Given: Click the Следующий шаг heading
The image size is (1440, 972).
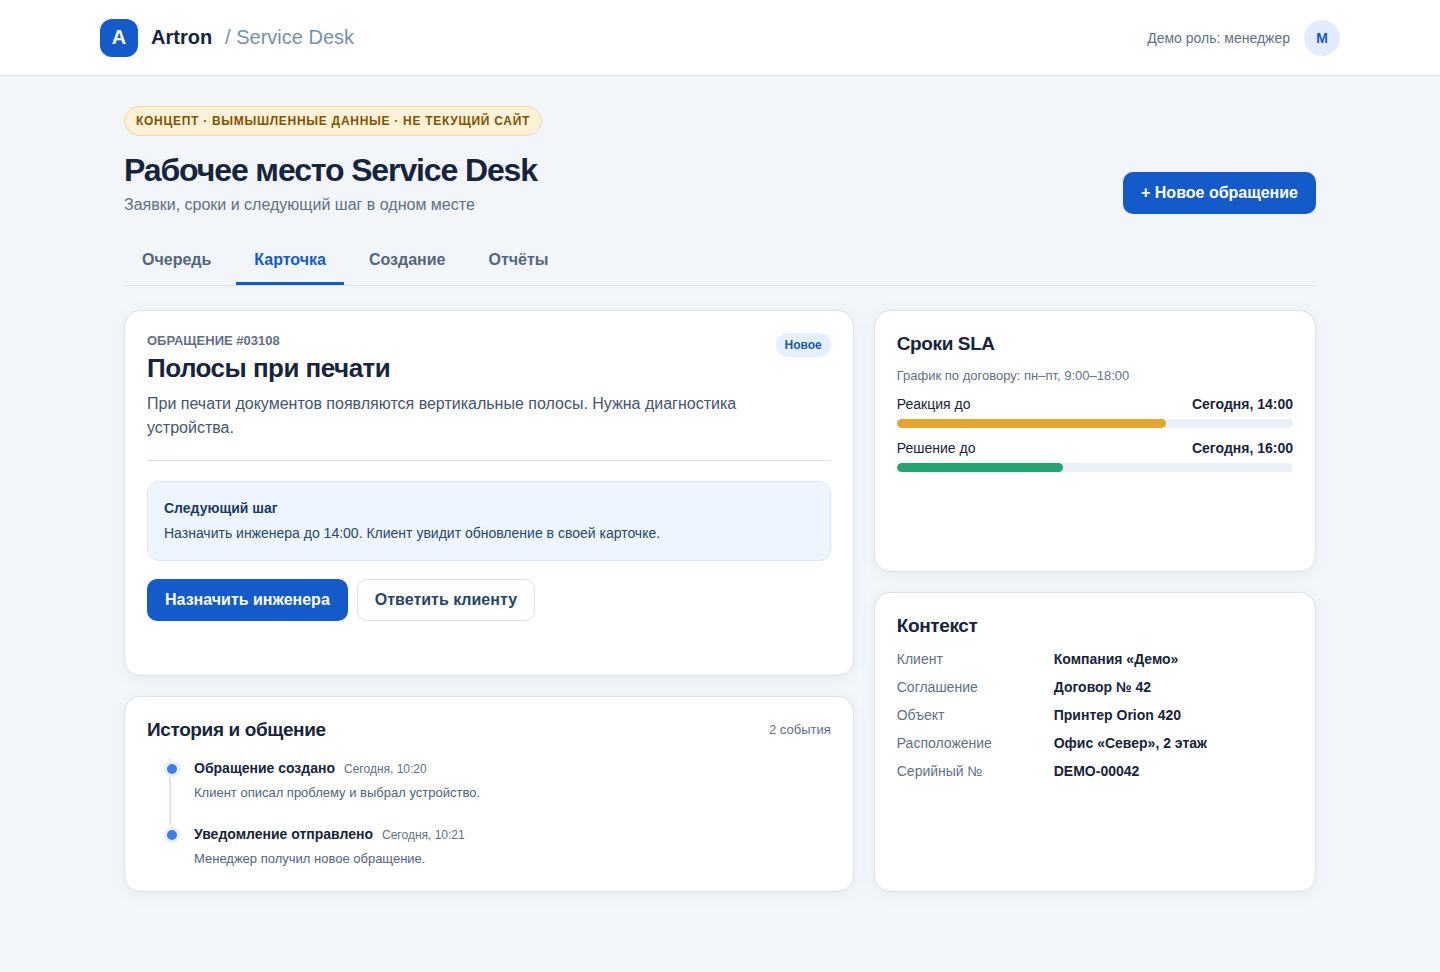Looking at the screenshot, I should click(x=221, y=508).
